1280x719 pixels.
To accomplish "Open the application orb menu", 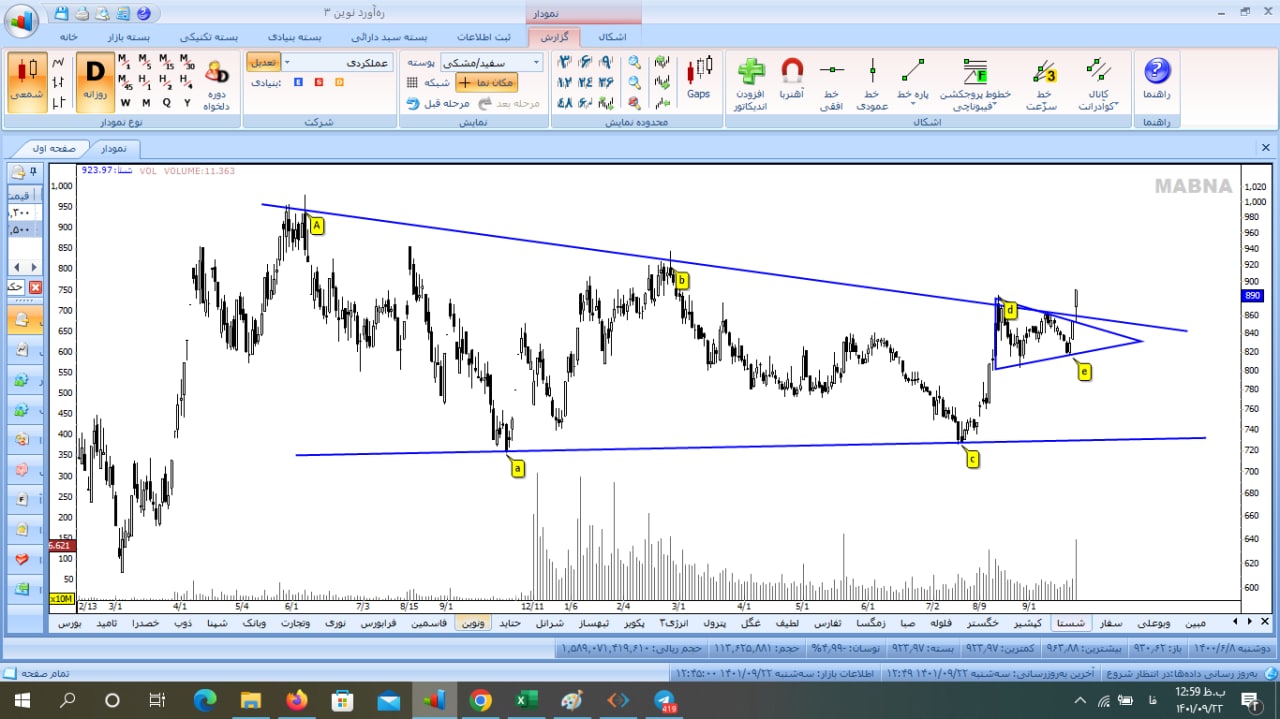I will tap(21, 19).
